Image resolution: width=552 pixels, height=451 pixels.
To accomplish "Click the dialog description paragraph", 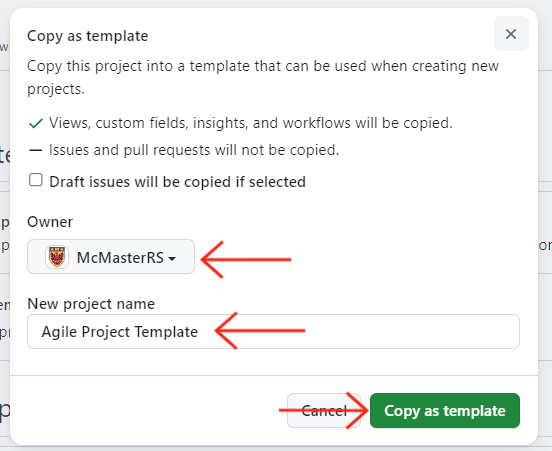I will point(263,77).
